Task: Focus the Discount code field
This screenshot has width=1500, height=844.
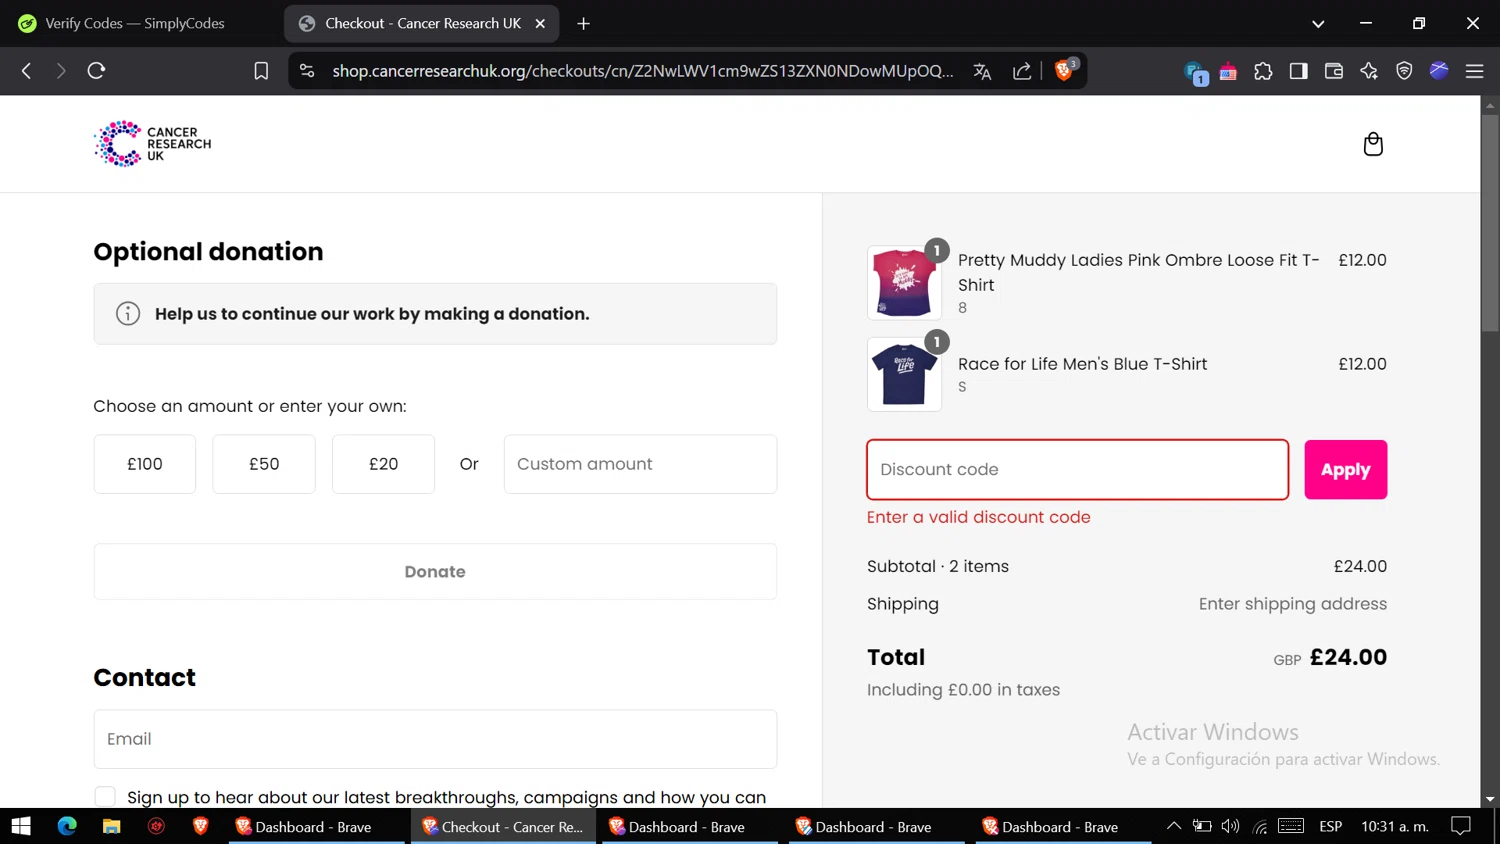Action: tap(1077, 469)
